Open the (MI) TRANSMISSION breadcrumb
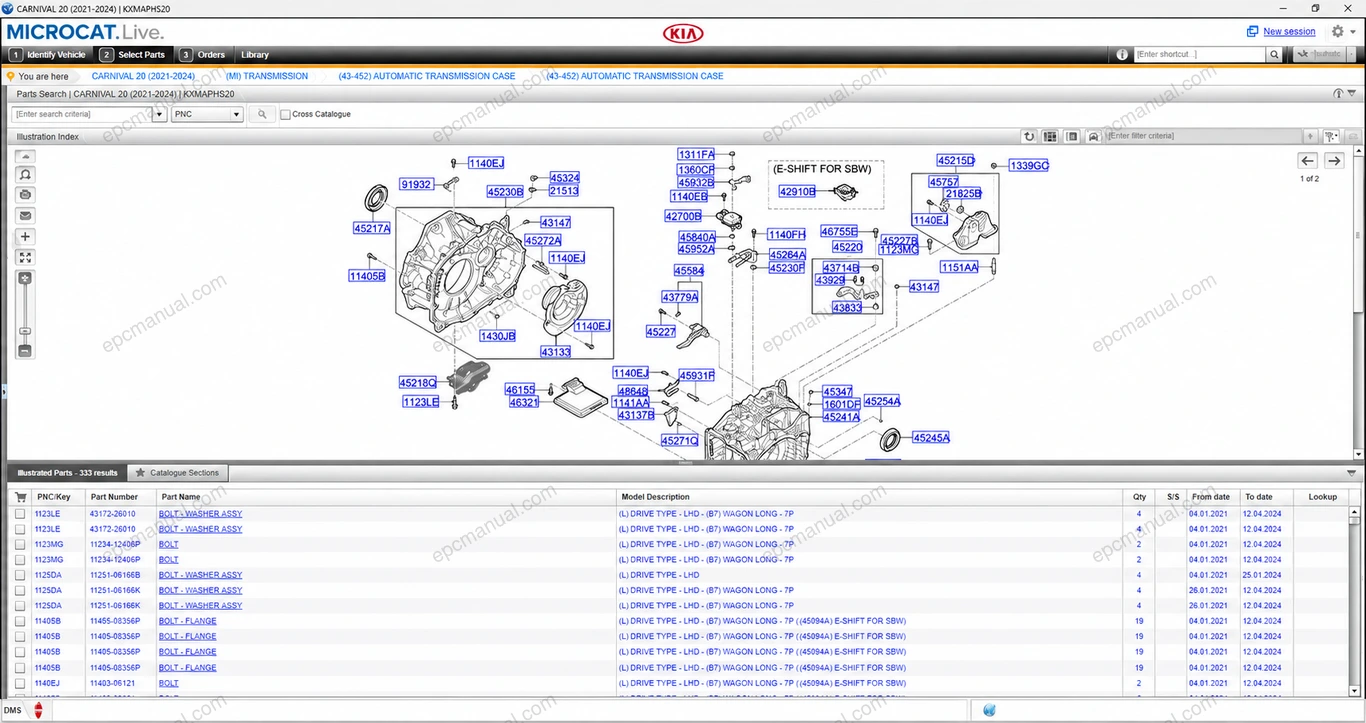The width and height of the screenshot is (1366, 723). (x=267, y=76)
